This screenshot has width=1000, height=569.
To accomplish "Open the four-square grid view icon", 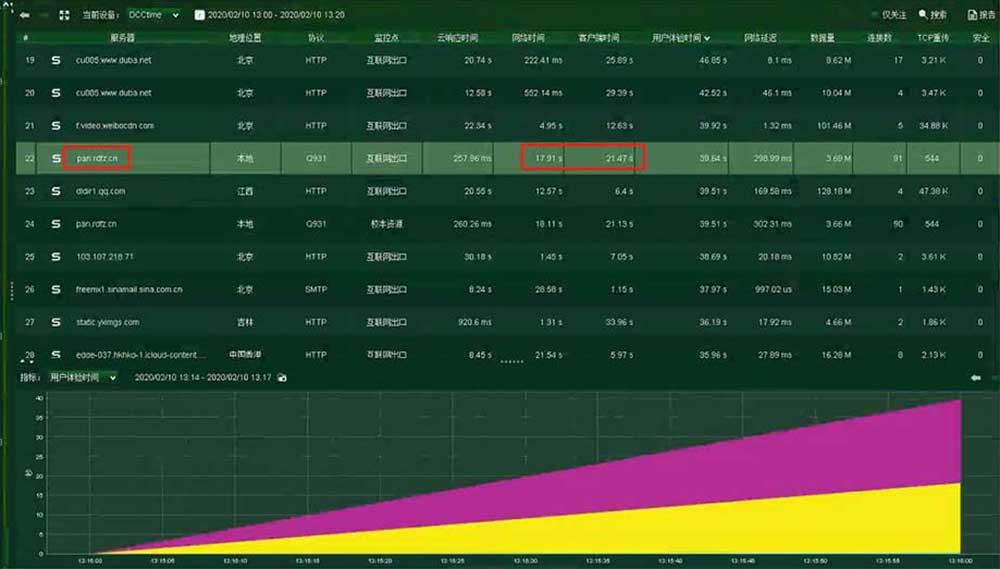I will (x=64, y=15).
